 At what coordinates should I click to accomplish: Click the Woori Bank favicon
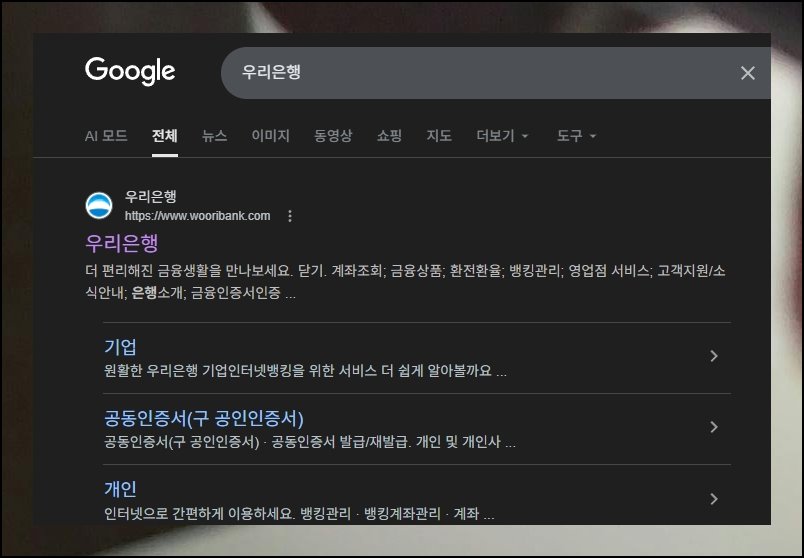(x=99, y=206)
